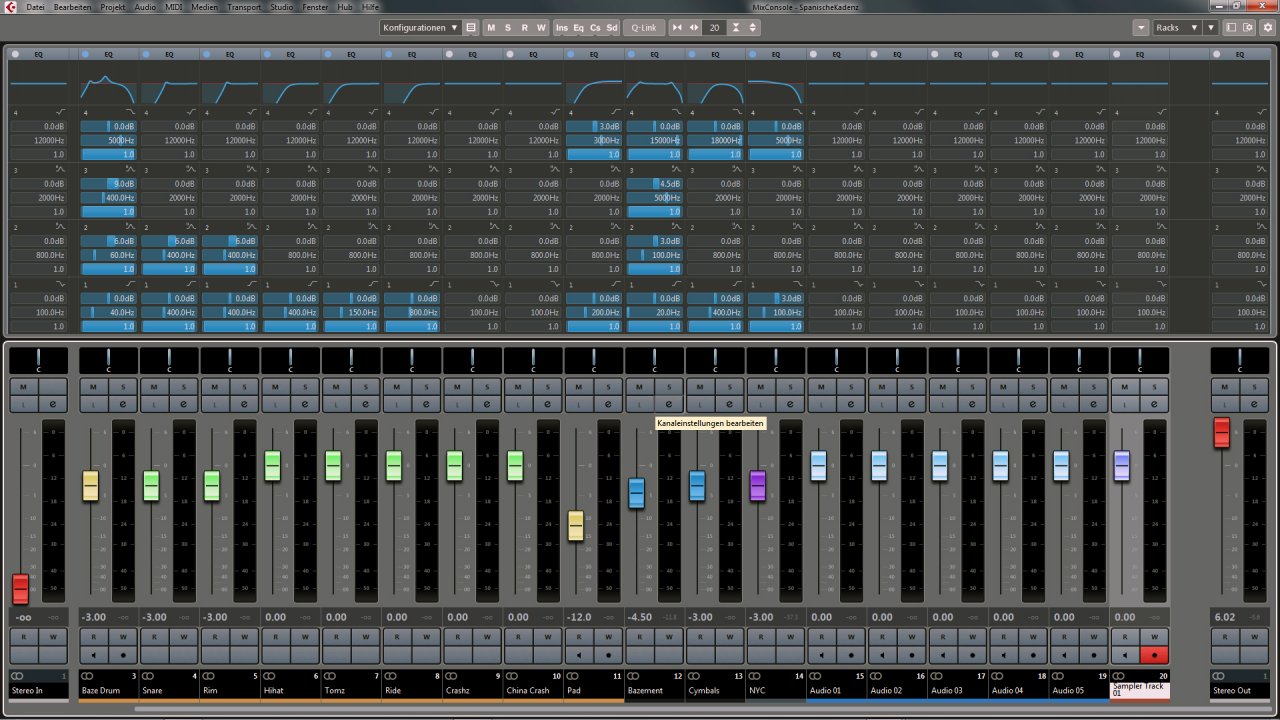This screenshot has height=720, width=1280.
Task: Open the Konfigurationen dropdown
Action: [421, 28]
